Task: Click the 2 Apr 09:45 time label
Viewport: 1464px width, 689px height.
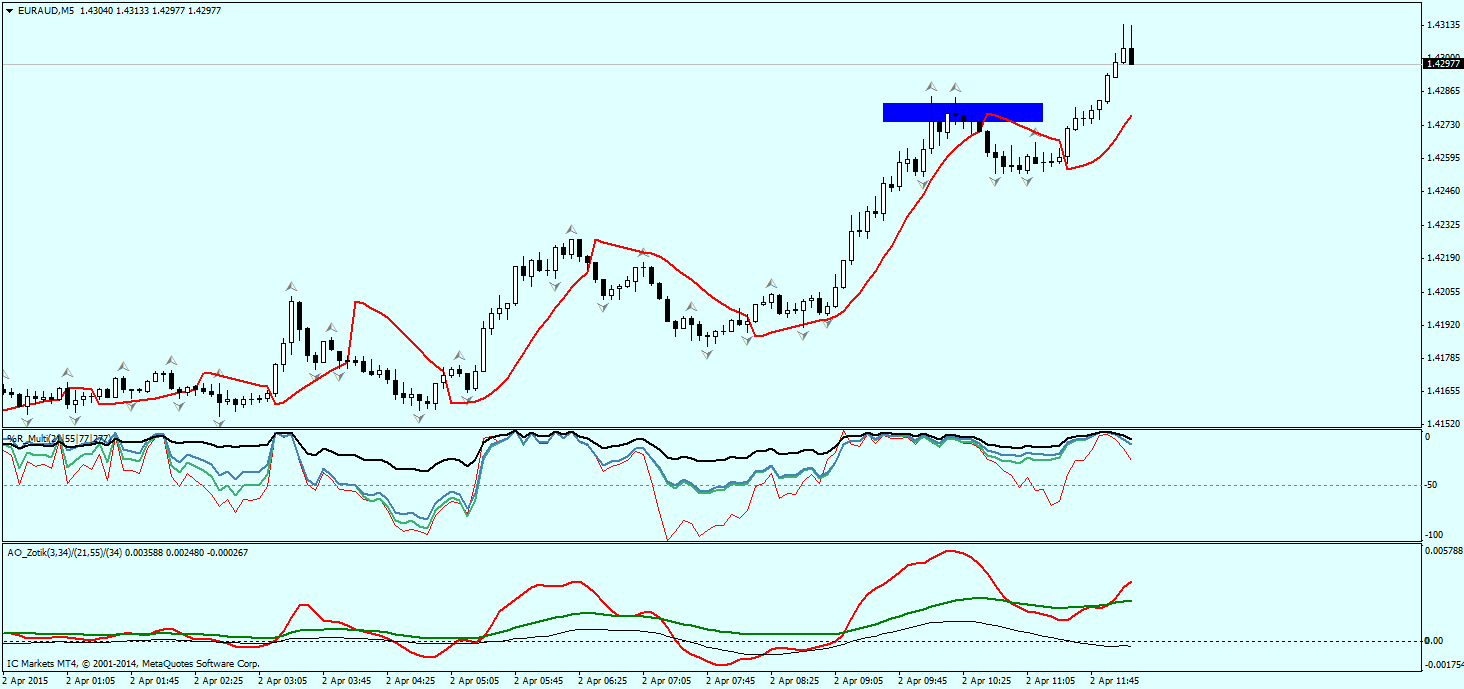Action: 922,680
